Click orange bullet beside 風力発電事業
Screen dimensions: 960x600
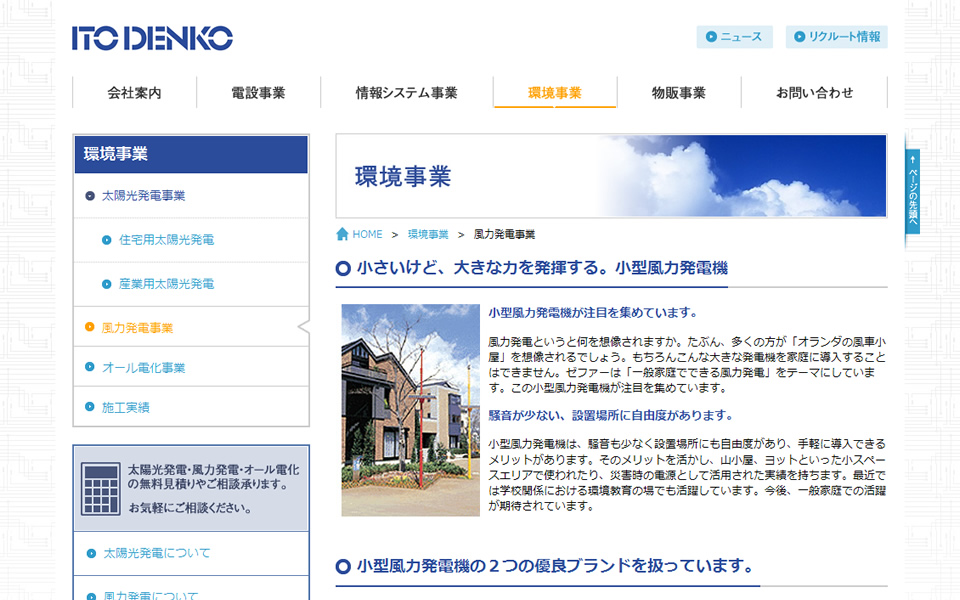coord(89,327)
